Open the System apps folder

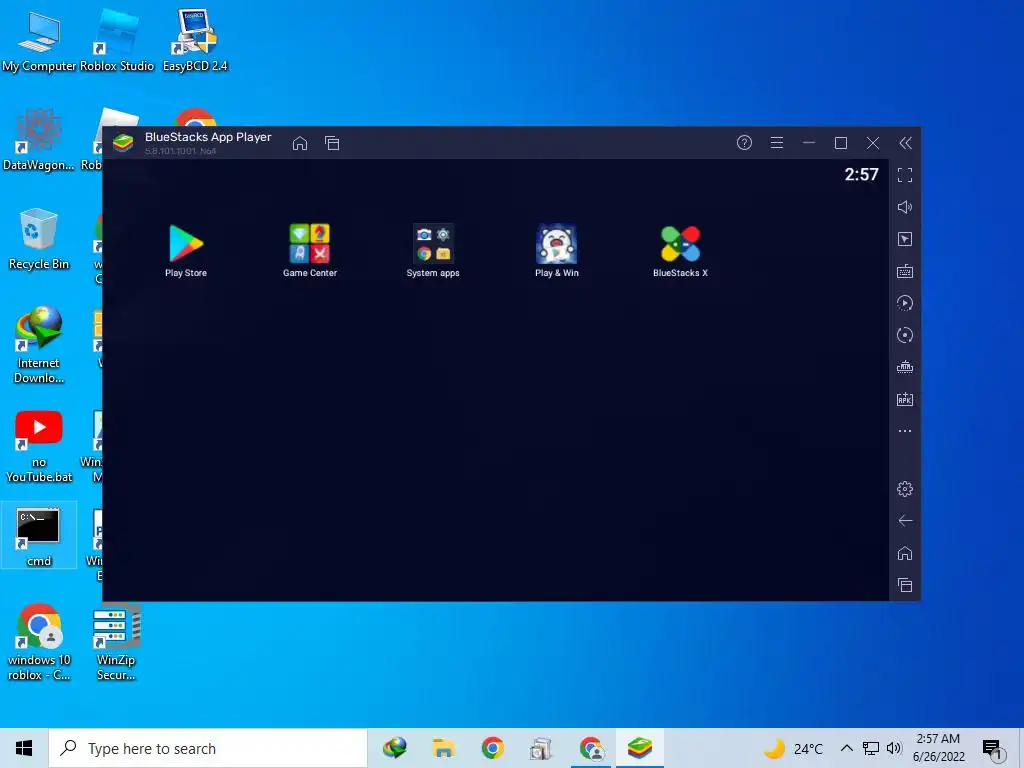433,244
